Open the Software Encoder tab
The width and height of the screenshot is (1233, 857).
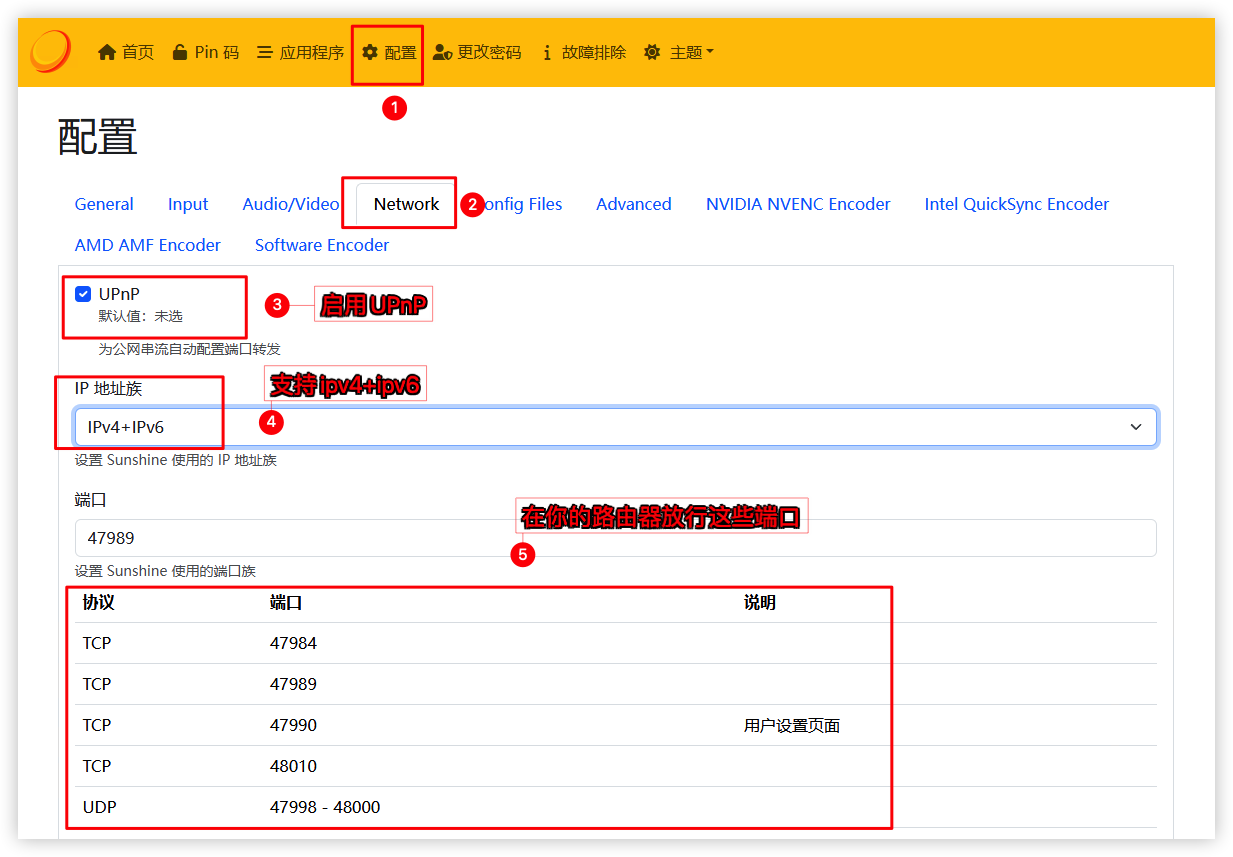tap(322, 245)
